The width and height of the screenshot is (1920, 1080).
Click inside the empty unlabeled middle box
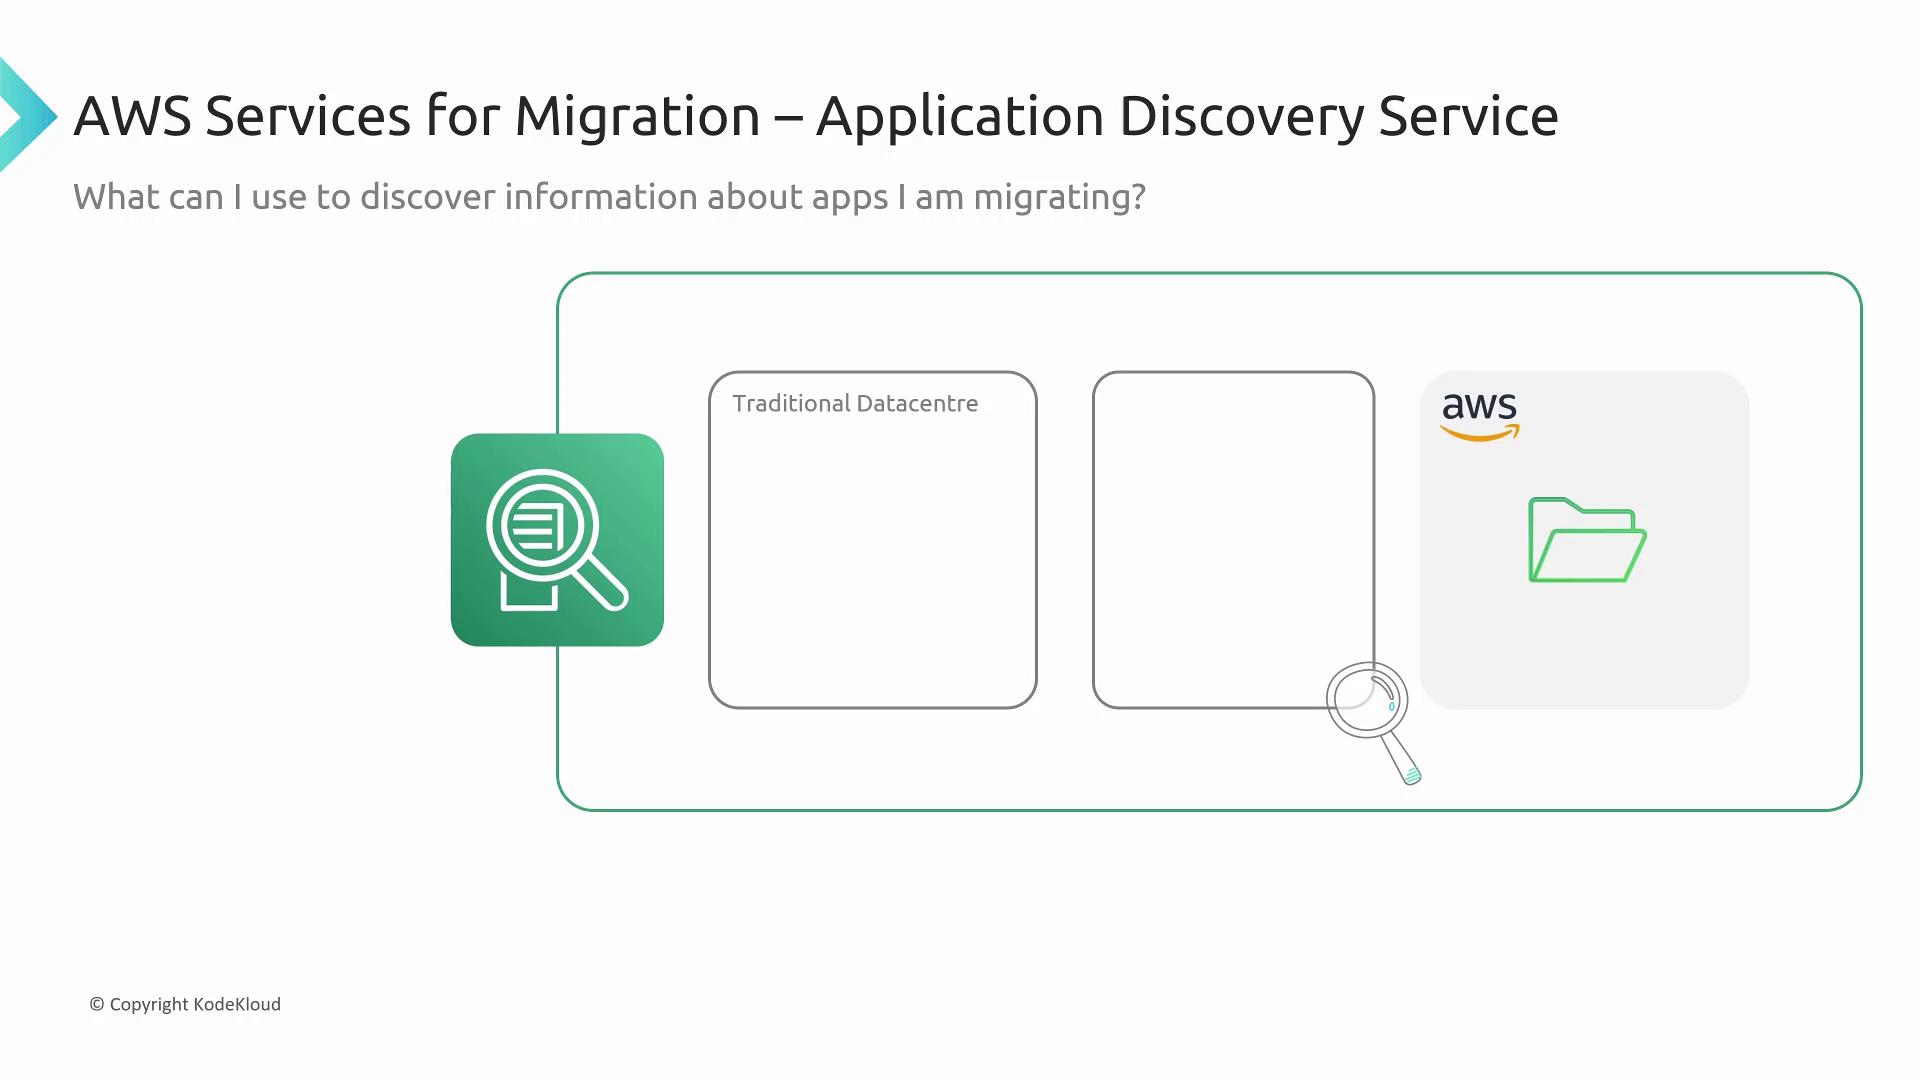pyautogui.click(x=1233, y=540)
